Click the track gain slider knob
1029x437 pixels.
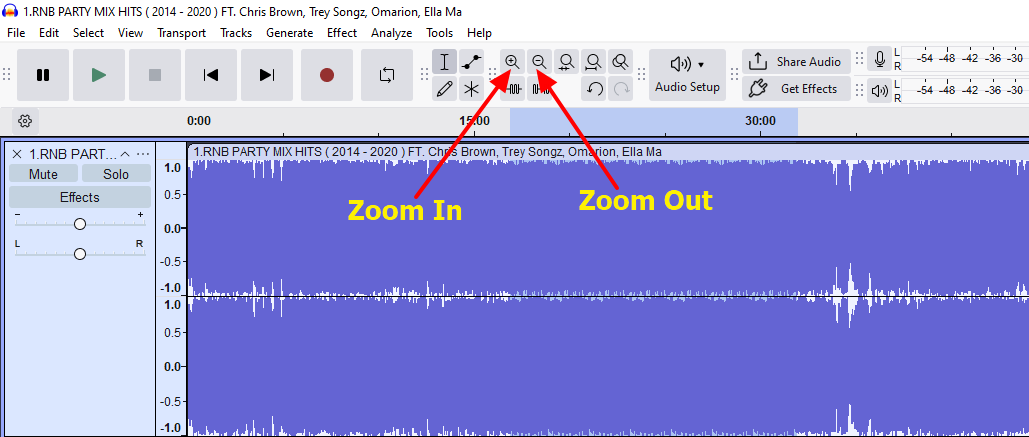79,224
